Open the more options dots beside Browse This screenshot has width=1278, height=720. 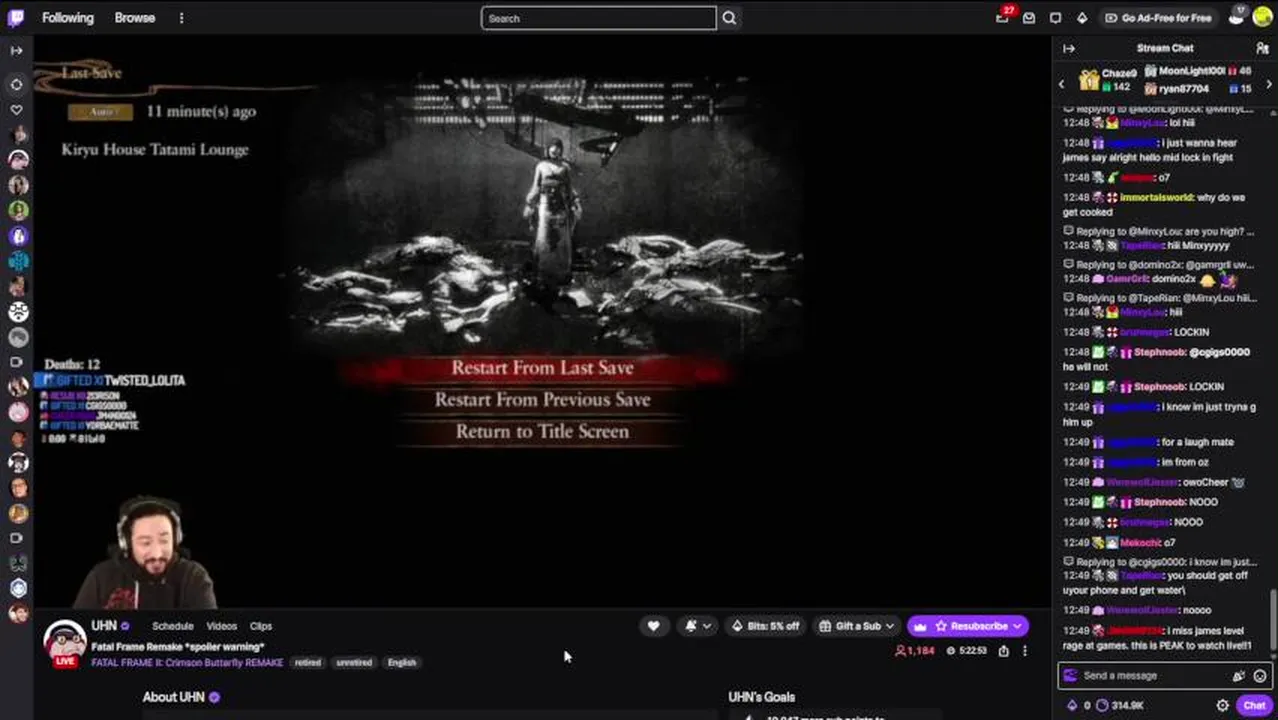pos(181,18)
